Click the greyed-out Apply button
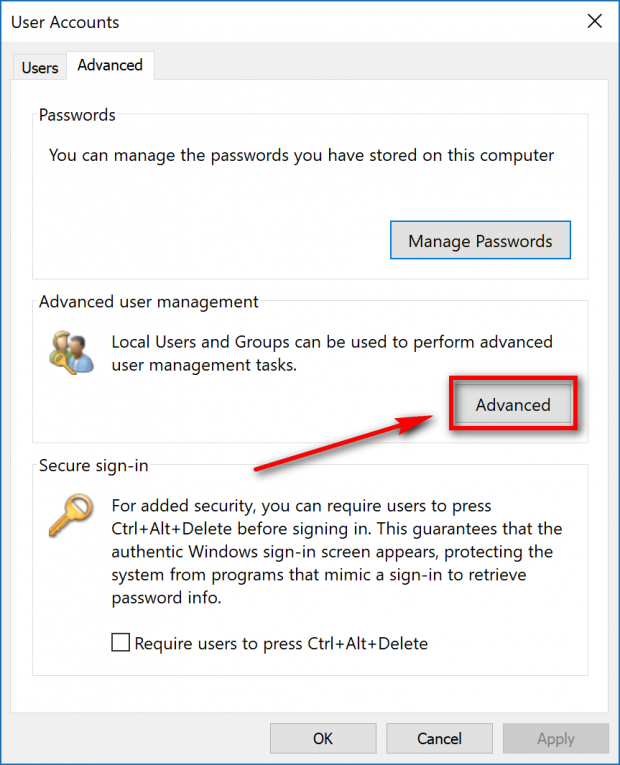The width and height of the screenshot is (620, 765). 556,739
